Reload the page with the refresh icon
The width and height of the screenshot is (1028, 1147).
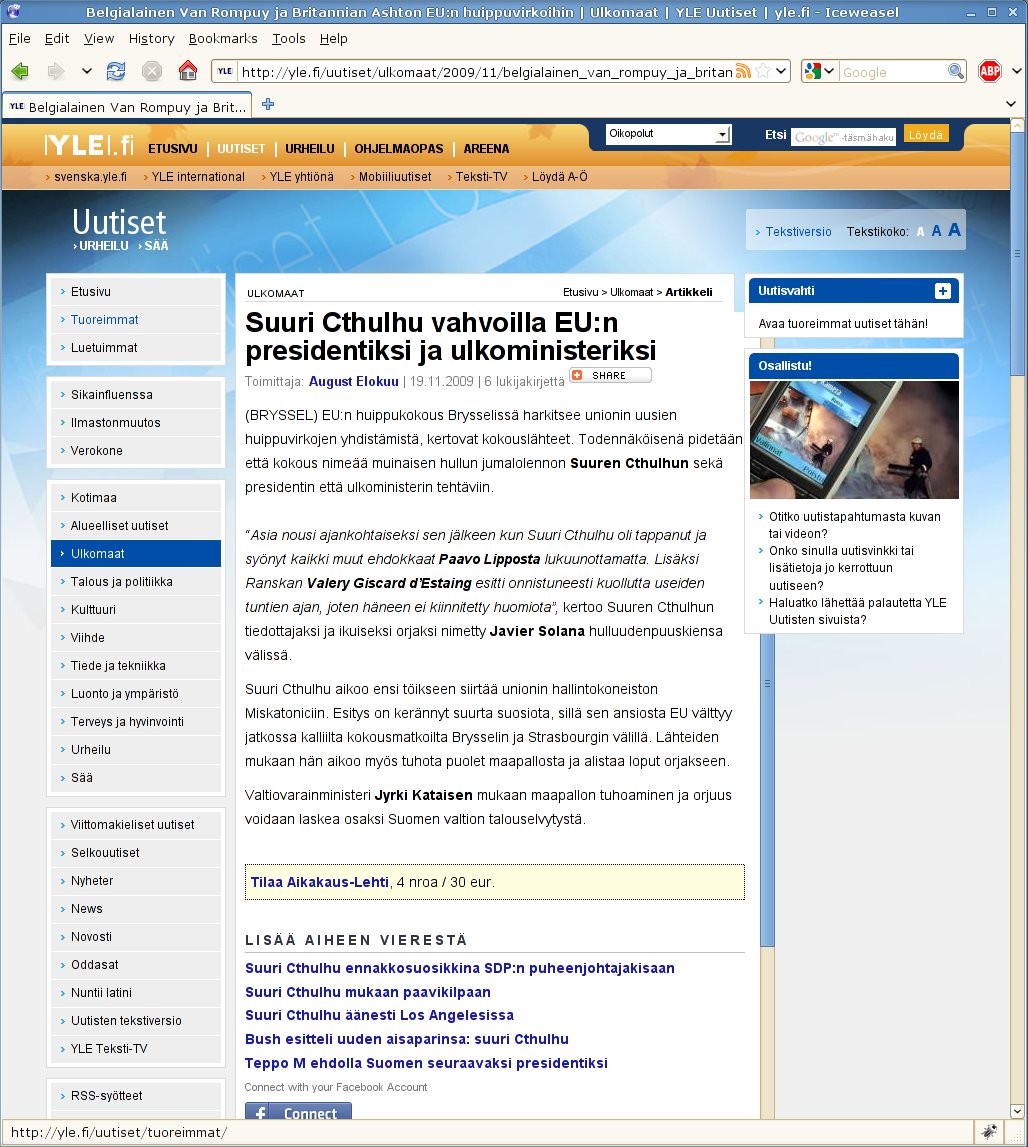click(116, 71)
